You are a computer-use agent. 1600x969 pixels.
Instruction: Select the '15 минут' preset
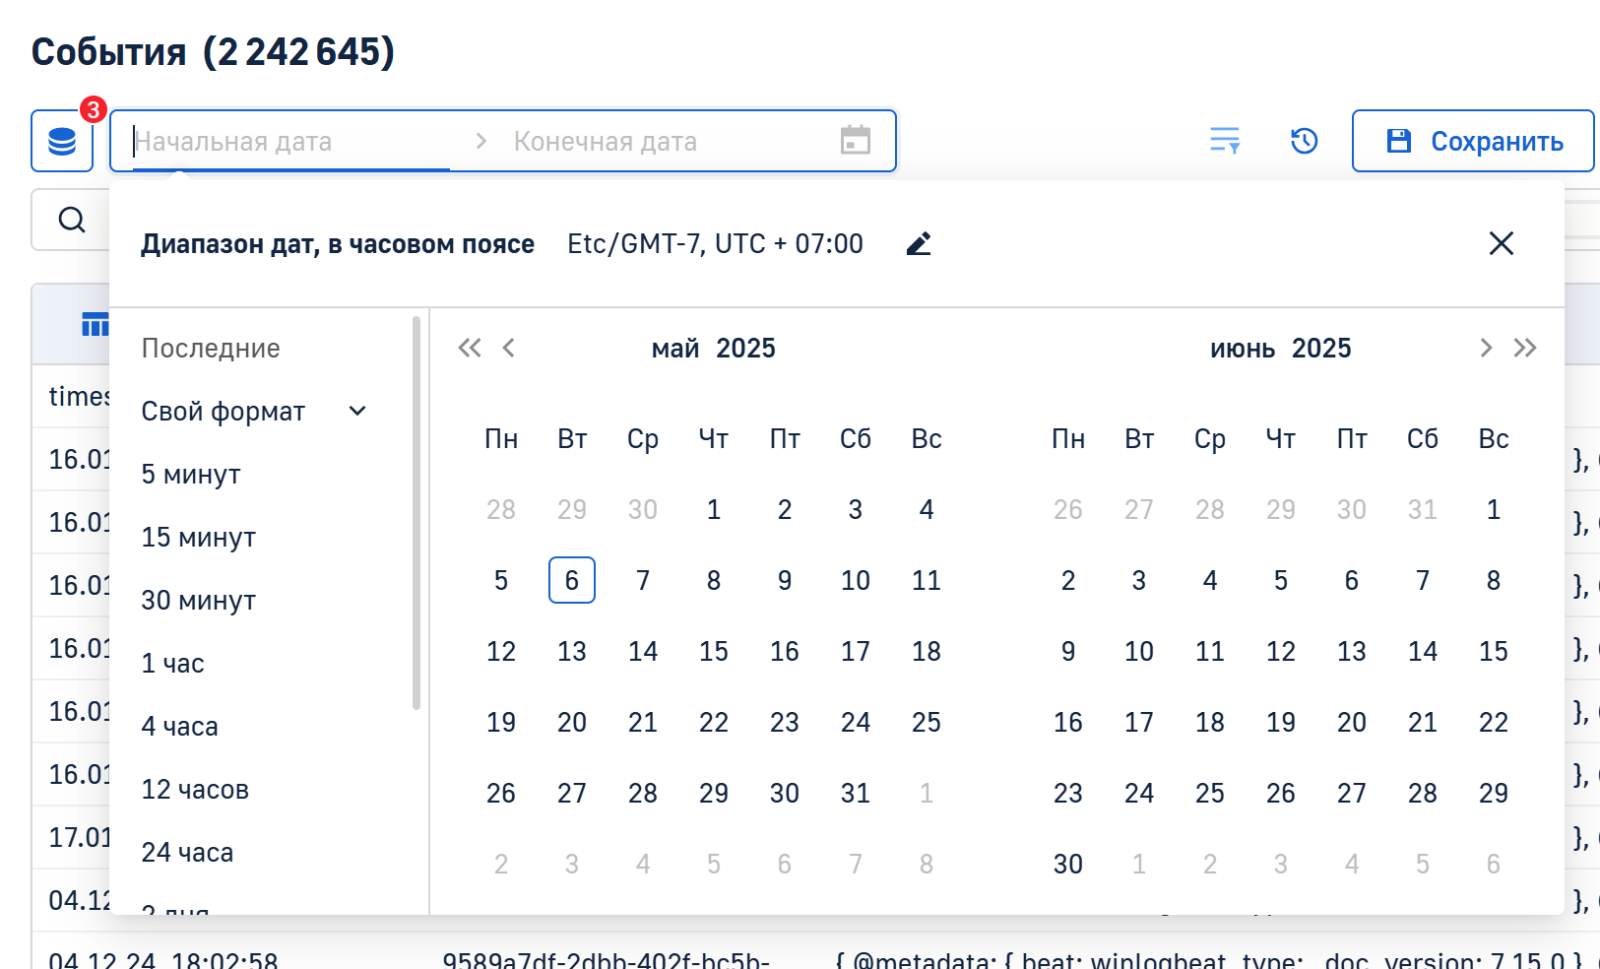click(x=199, y=537)
